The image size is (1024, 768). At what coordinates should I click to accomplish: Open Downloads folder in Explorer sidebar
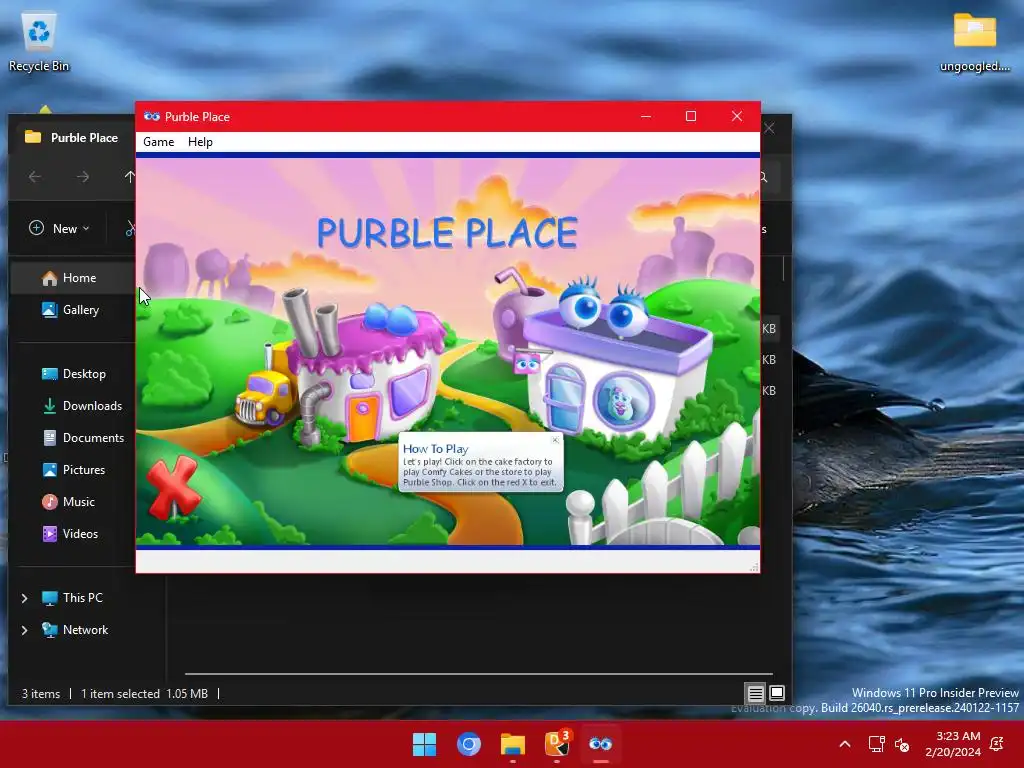point(82,406)
